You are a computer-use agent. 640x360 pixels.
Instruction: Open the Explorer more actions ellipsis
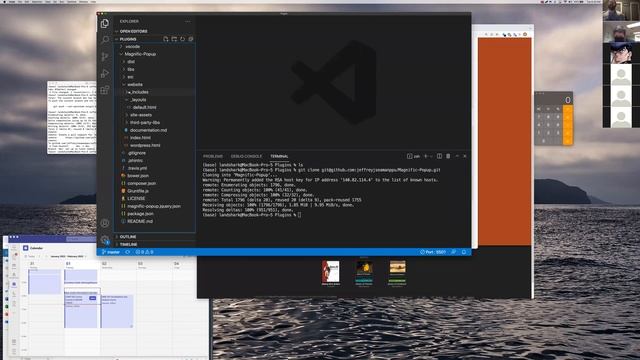(187, 21)
